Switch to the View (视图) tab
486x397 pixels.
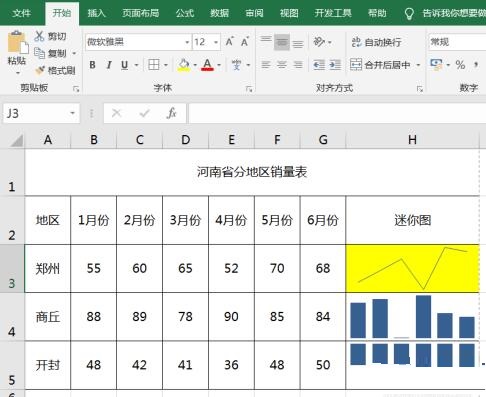click(289, 13)
